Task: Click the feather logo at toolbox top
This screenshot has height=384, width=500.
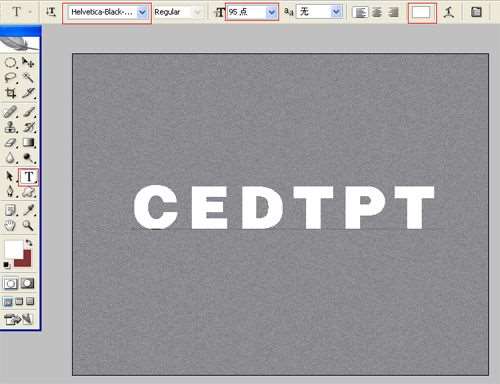Action: point(20,44)
